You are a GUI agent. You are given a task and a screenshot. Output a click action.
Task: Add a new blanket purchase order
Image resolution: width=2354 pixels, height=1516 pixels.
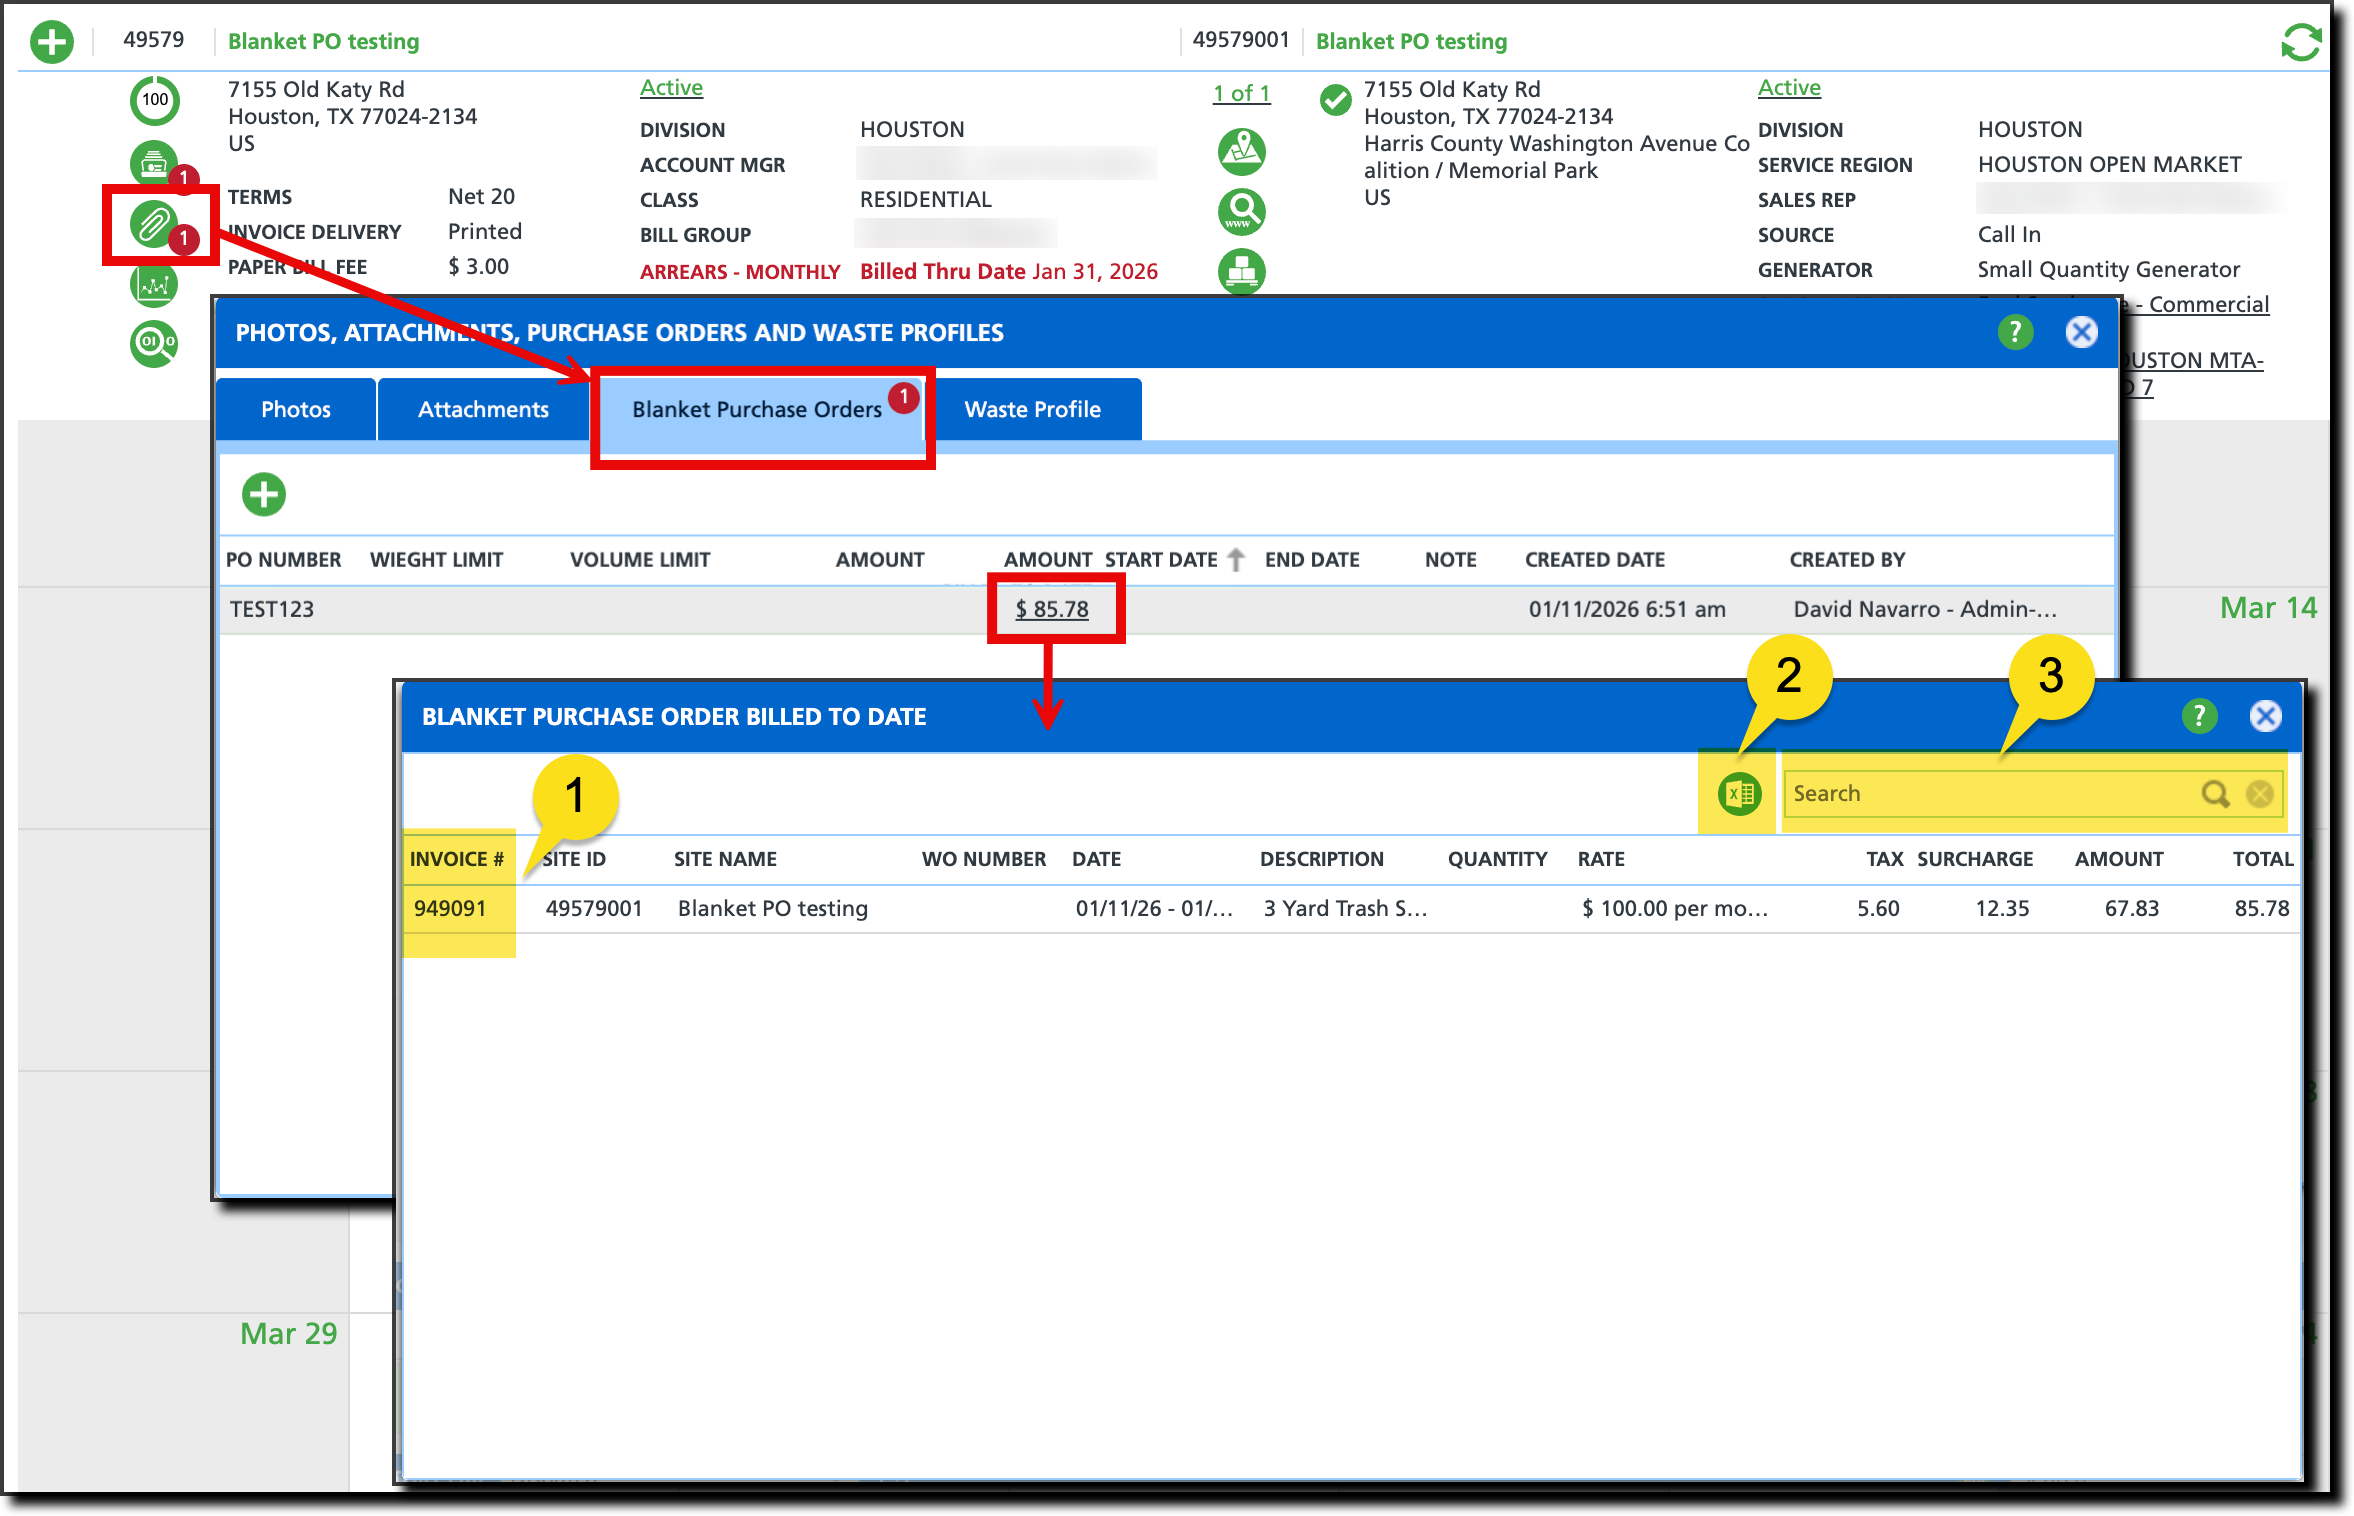(x=264, y=494)
